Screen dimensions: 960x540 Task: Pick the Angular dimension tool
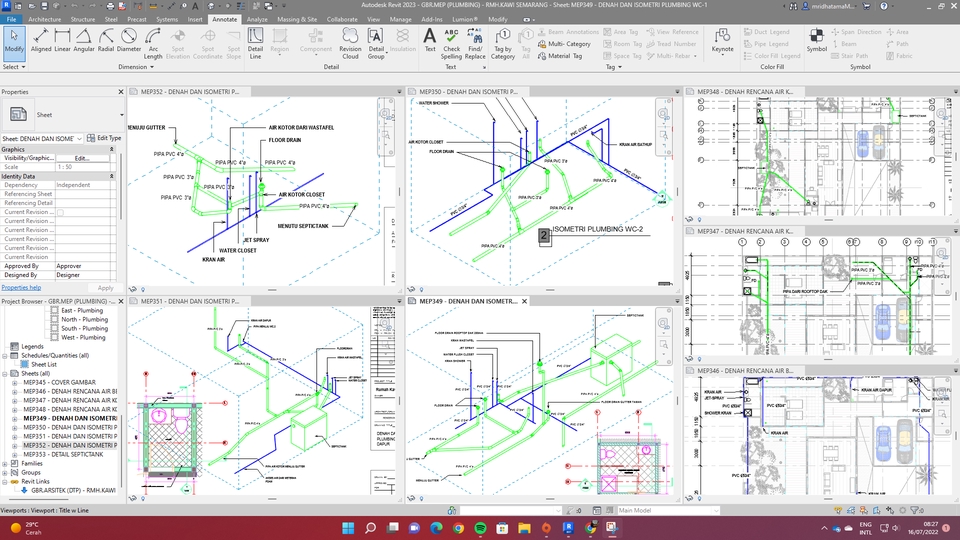tap(84, 41)
